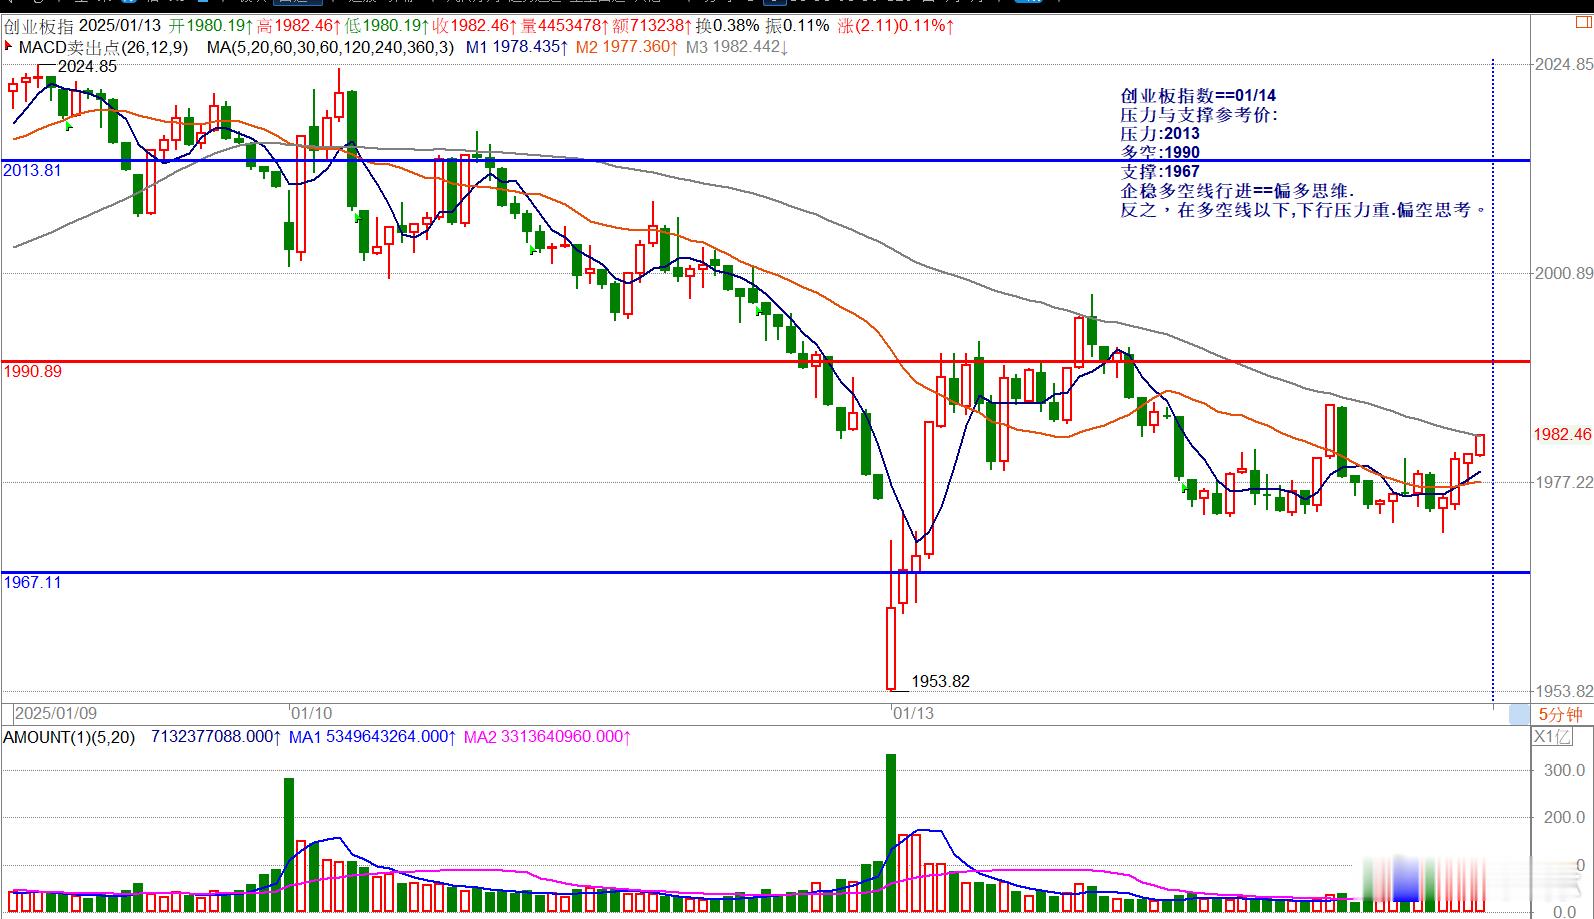This screenshot has width=1594, height=919.
Task: Select the MA(5,20,60,30,60,120,240,360,3) indicator label
Action: pos(330,47)
